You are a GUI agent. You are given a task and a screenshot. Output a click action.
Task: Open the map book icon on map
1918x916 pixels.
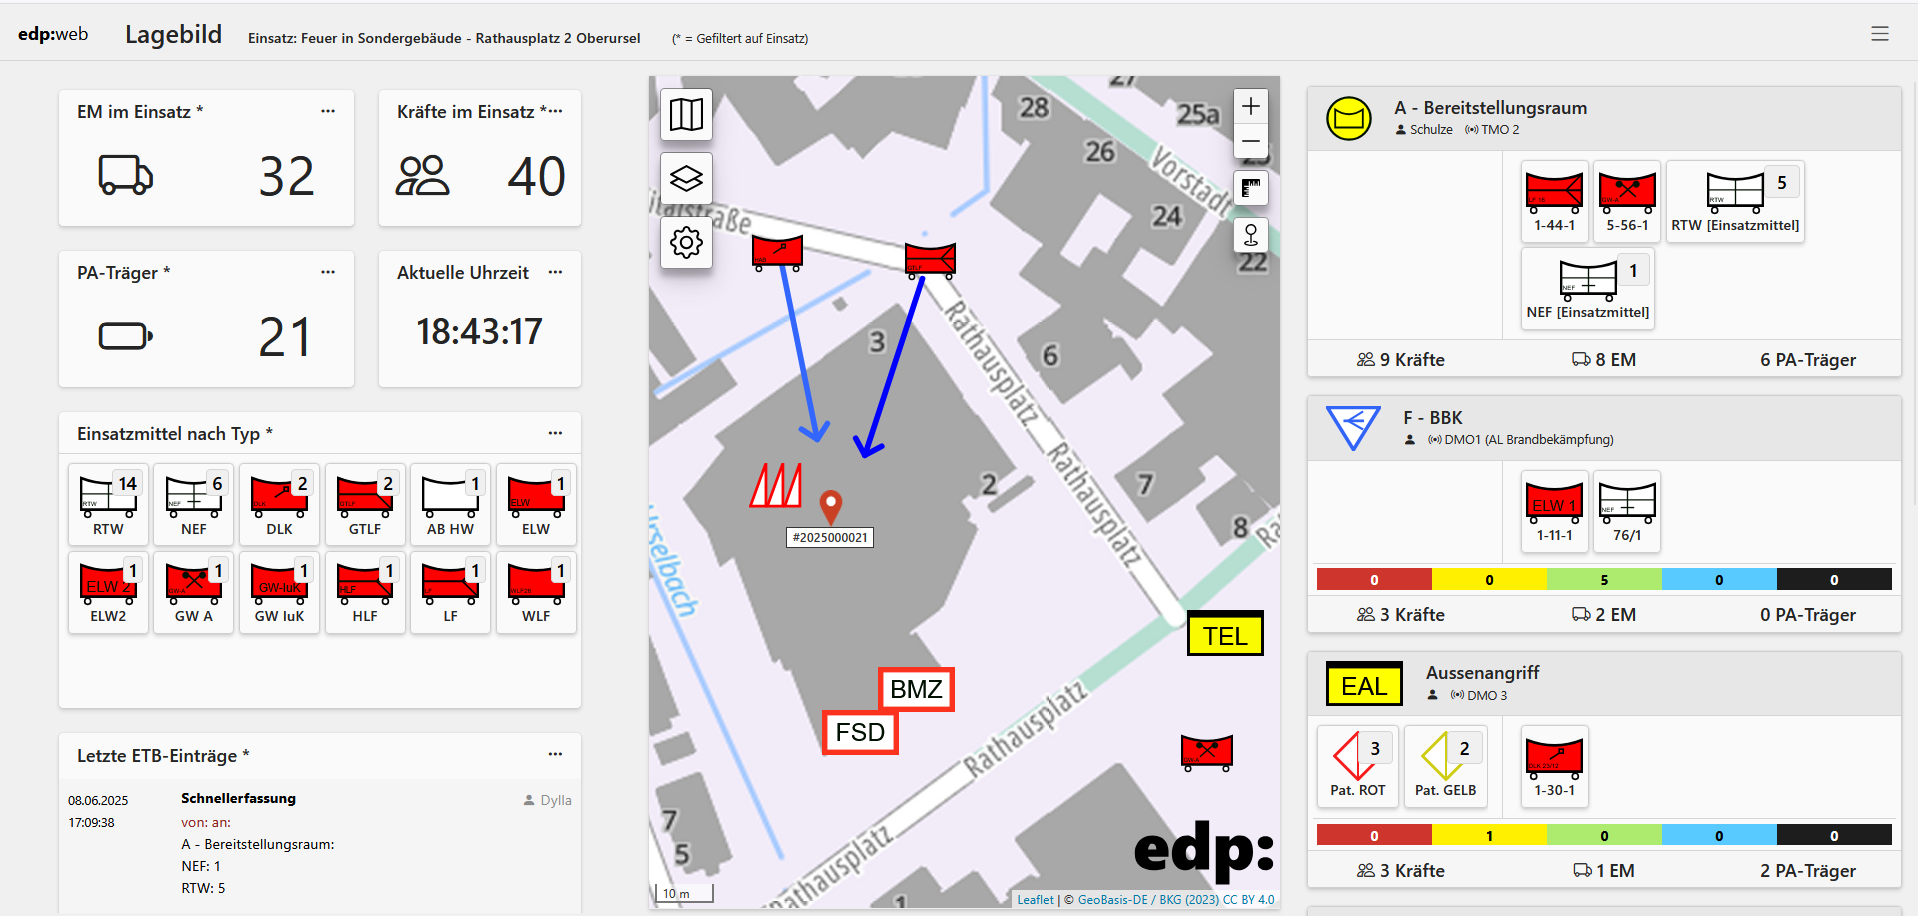[686, 115]
